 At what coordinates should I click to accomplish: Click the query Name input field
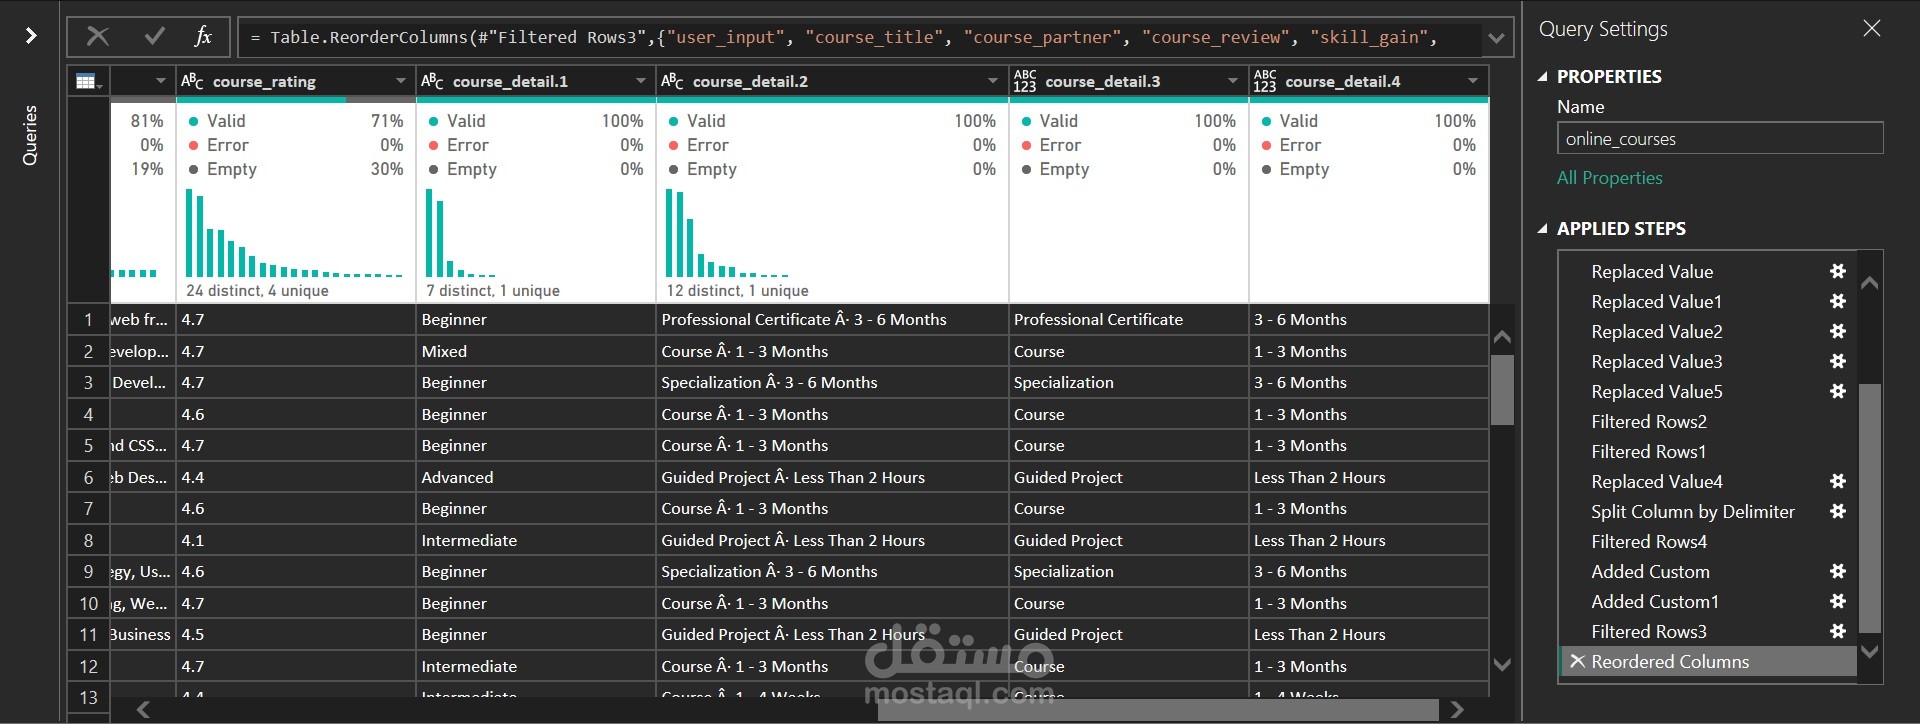(1720, 138)
